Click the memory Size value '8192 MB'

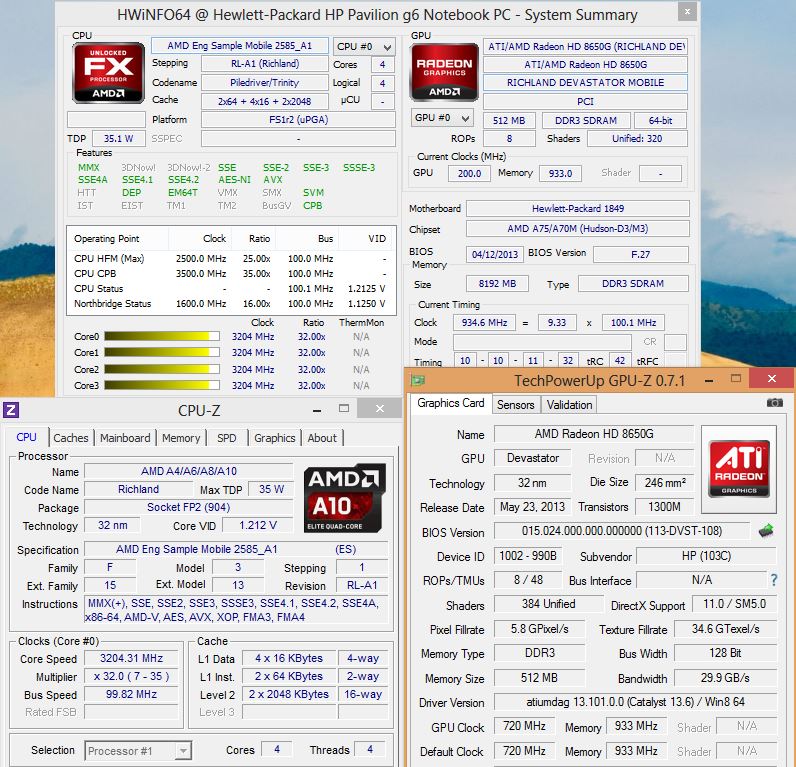[497, 284]
